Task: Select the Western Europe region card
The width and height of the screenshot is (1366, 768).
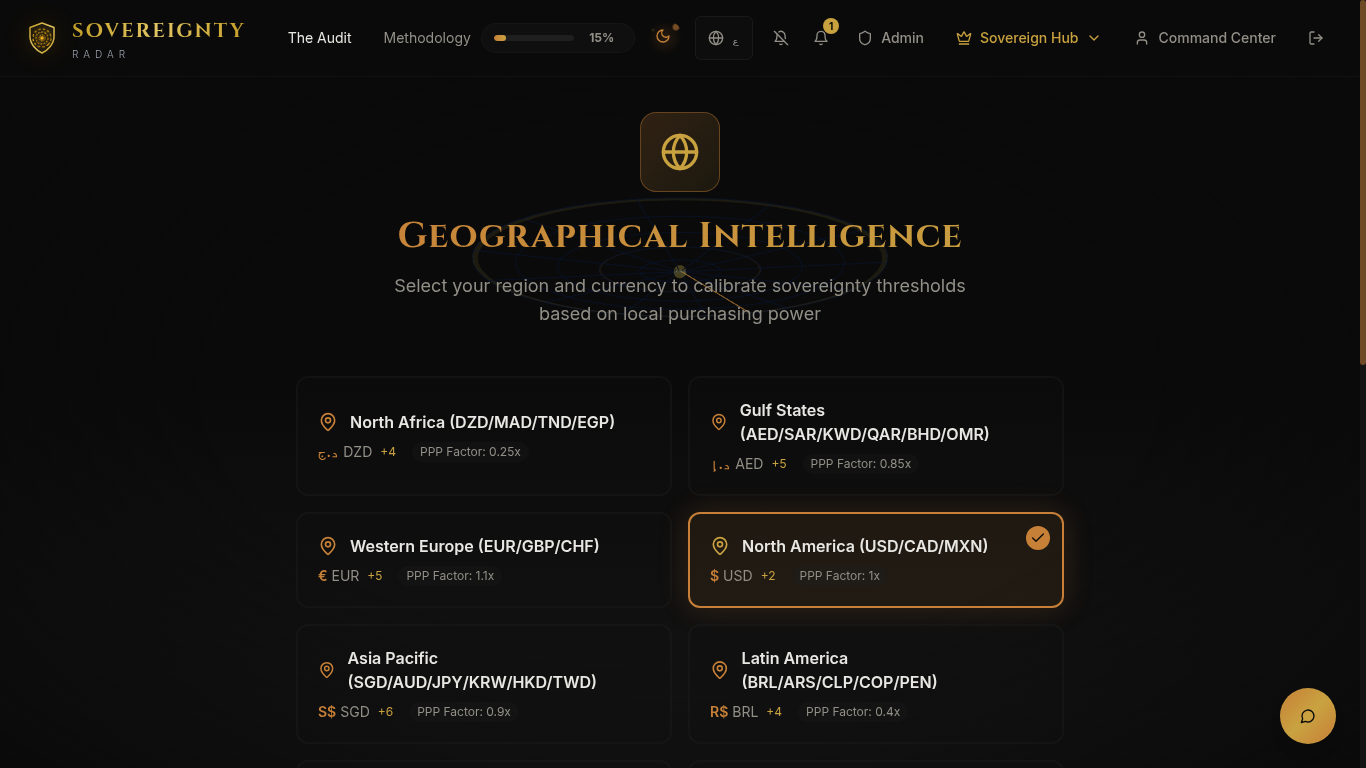Action: tap(483, 560)
